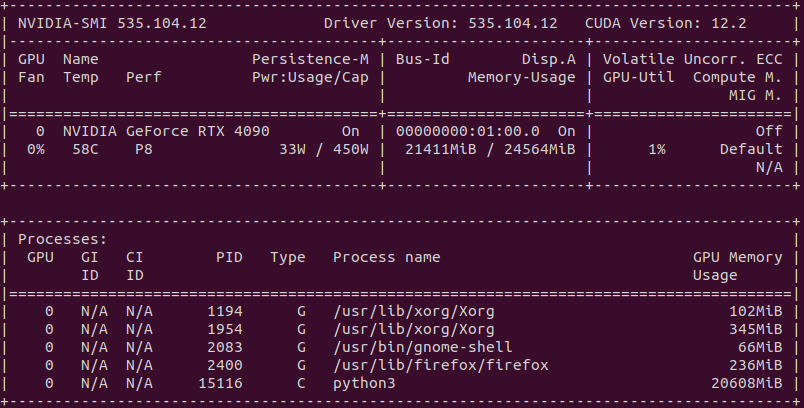Click PID 15116 of the python3 process
Viewport: 804px width, 408px height.
[221, 383]
